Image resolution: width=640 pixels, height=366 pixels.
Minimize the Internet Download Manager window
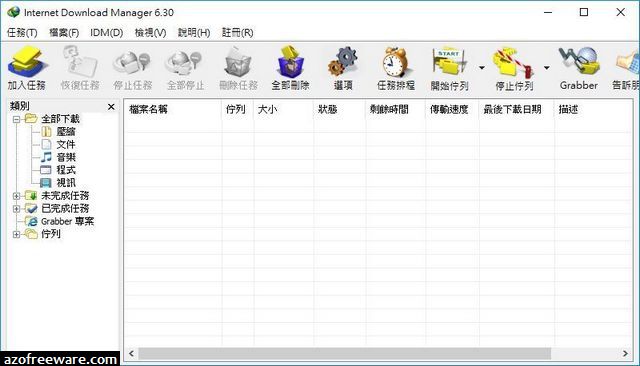pyautogui.click(x=548, y=12)
